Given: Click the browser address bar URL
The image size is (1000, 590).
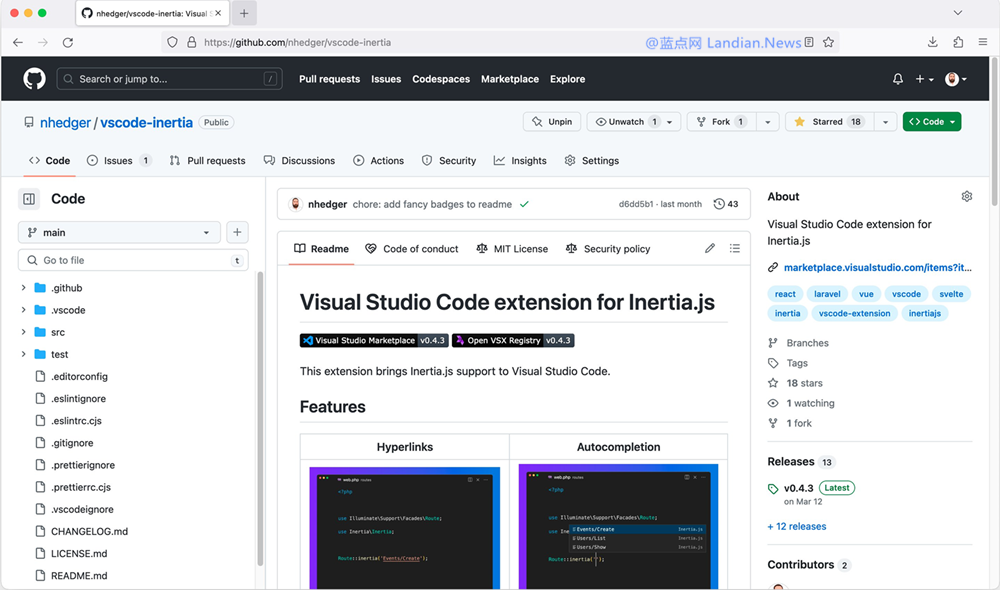Looking at the screenshot, I should coord(297,42).
